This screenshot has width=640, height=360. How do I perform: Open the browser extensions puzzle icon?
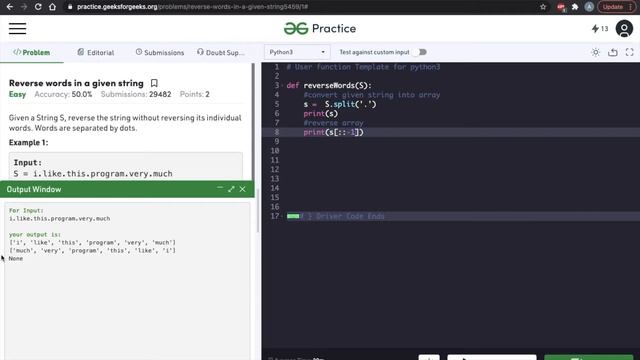(575, 7)
